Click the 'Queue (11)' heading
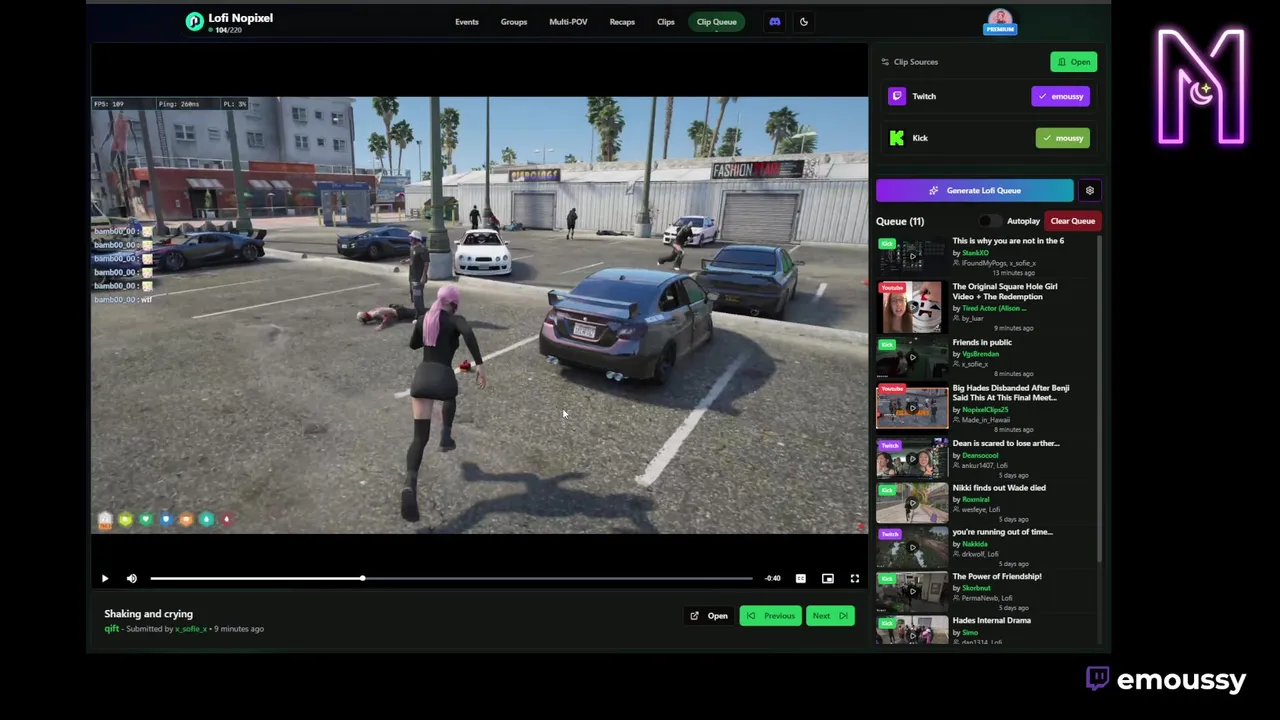 pos(900,221)
